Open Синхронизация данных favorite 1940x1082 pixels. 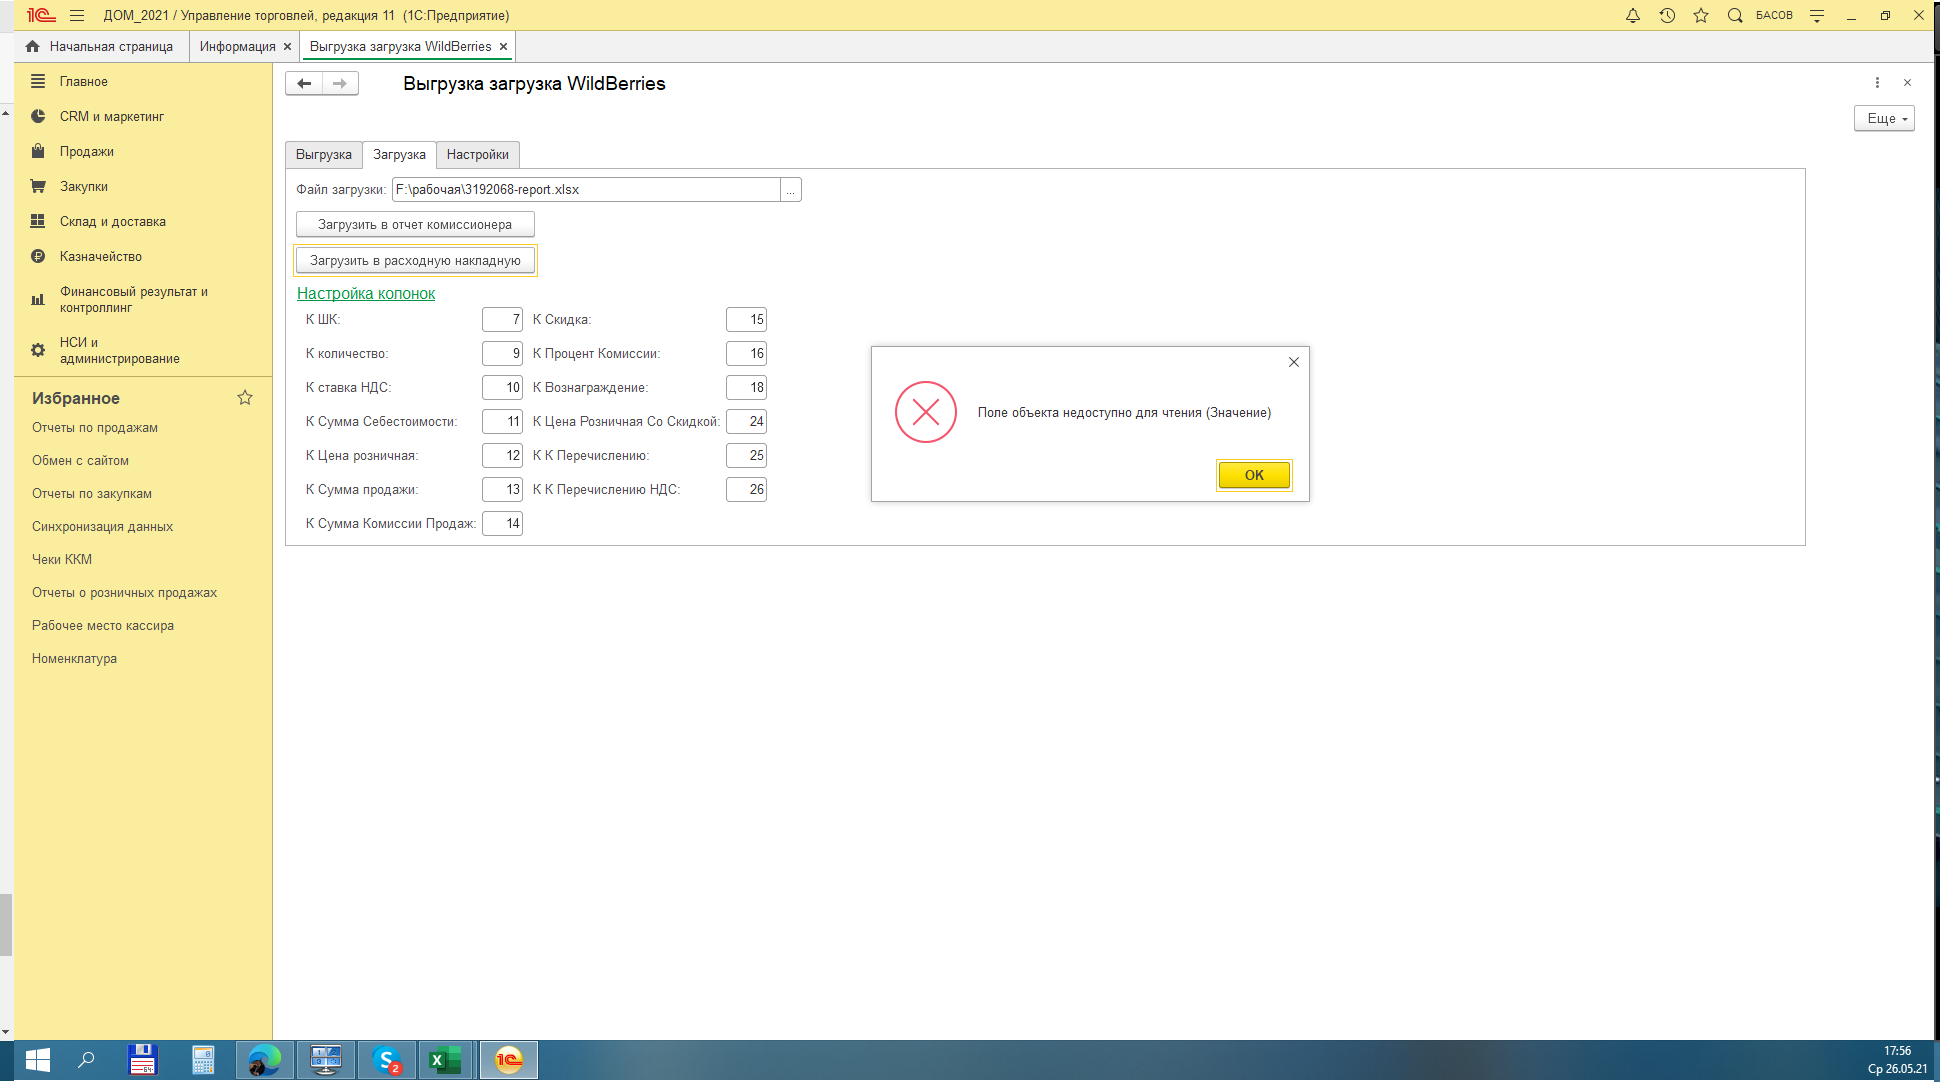click(102, 527)
